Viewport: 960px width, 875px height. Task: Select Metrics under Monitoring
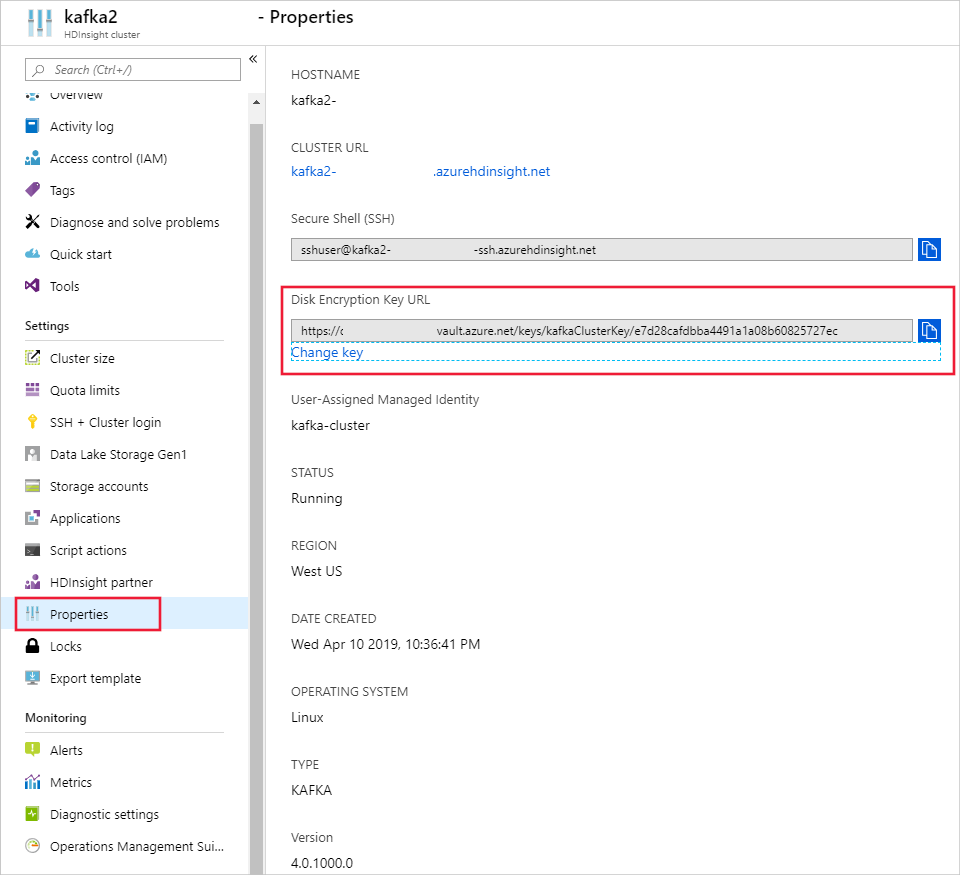(71, 783)
